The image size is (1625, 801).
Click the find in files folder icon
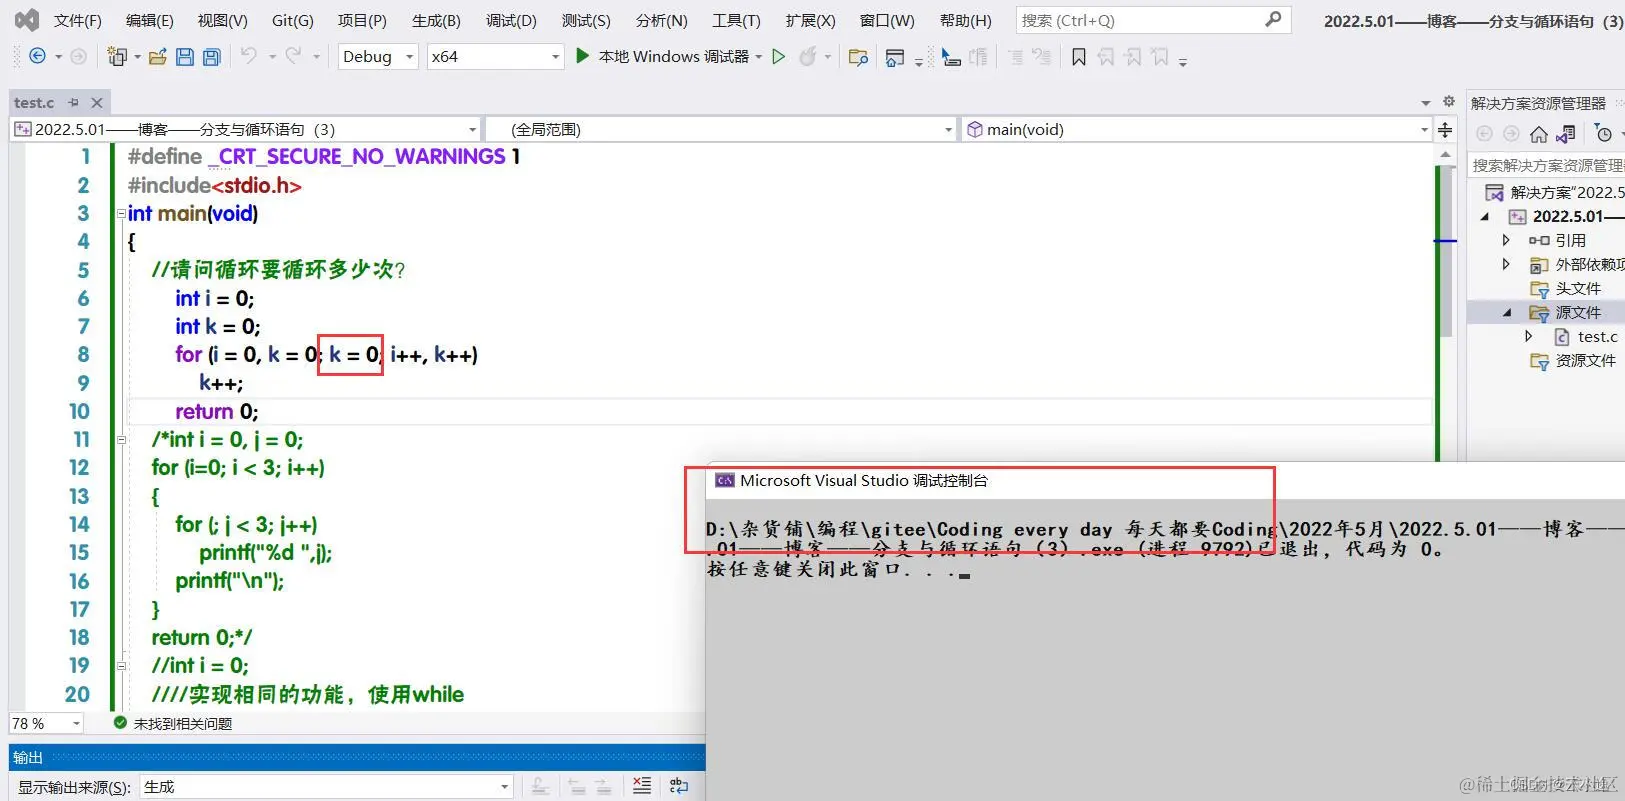[858, 57]
